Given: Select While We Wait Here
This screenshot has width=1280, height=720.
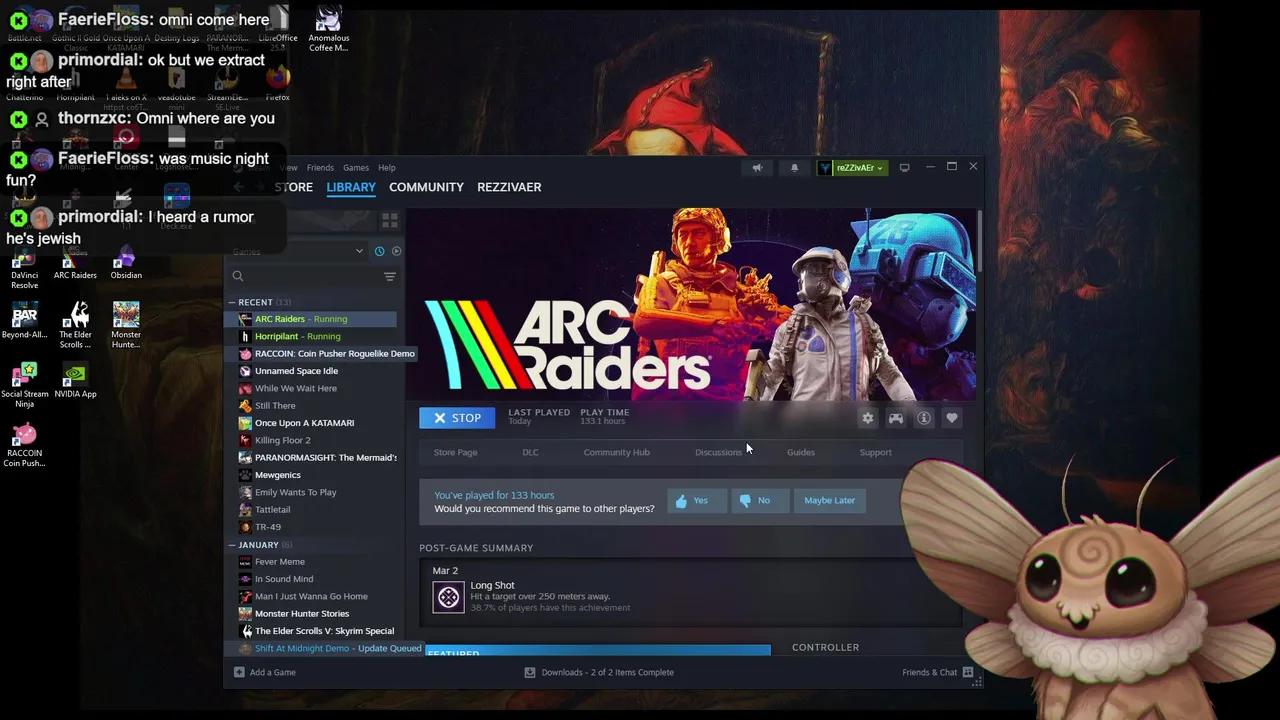Looking at the screenshot, I should click(311, 388).
